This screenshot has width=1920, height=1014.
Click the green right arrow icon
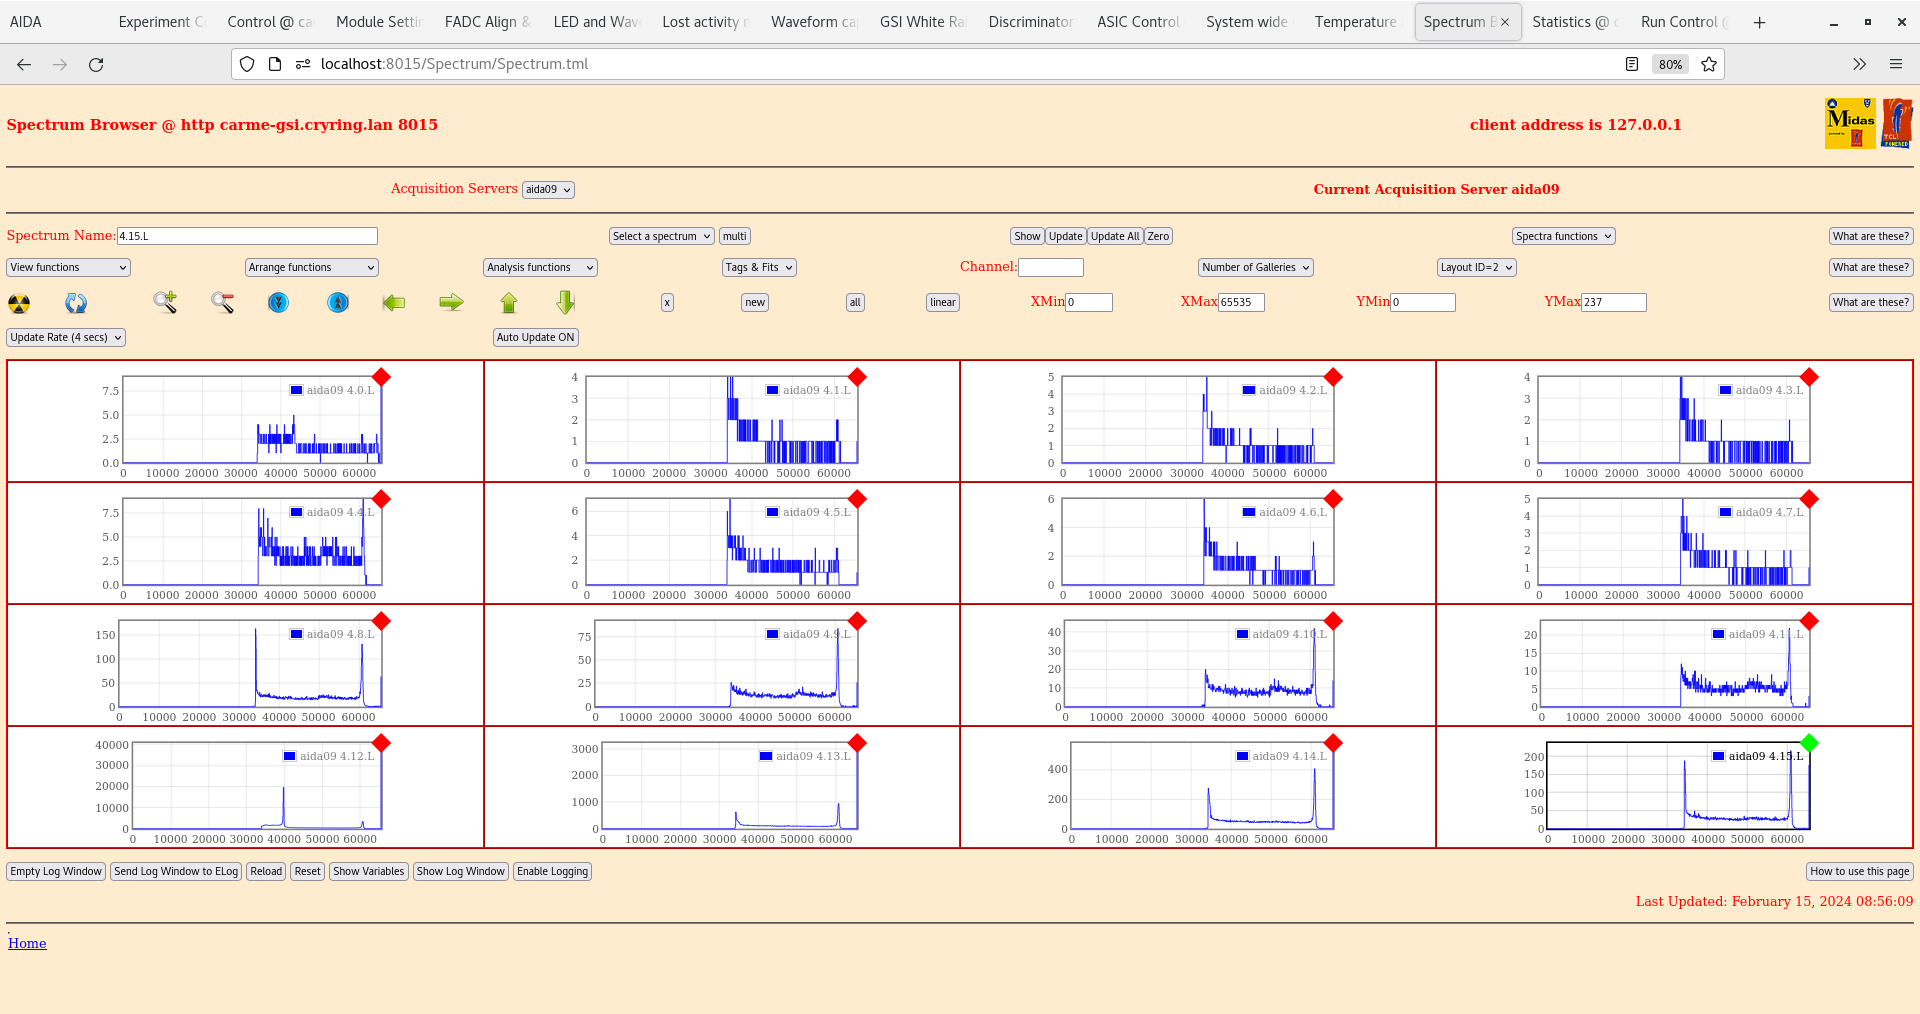tap(451, 302)
